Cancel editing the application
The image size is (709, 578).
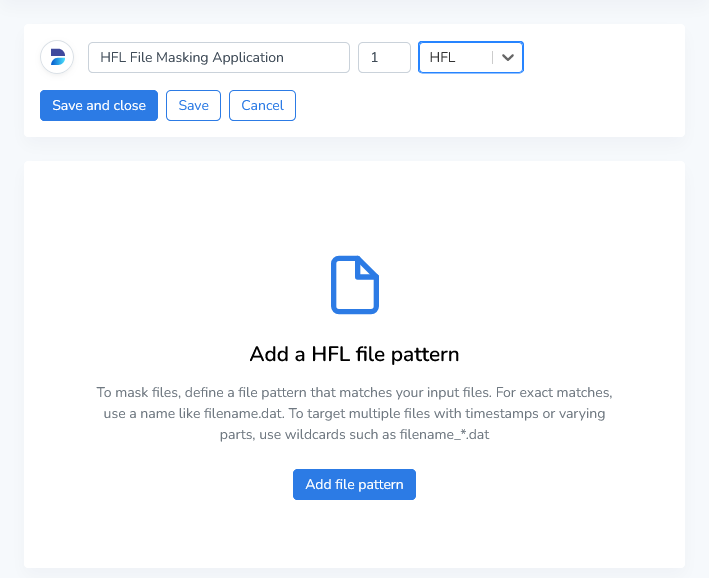pos(262,105)
